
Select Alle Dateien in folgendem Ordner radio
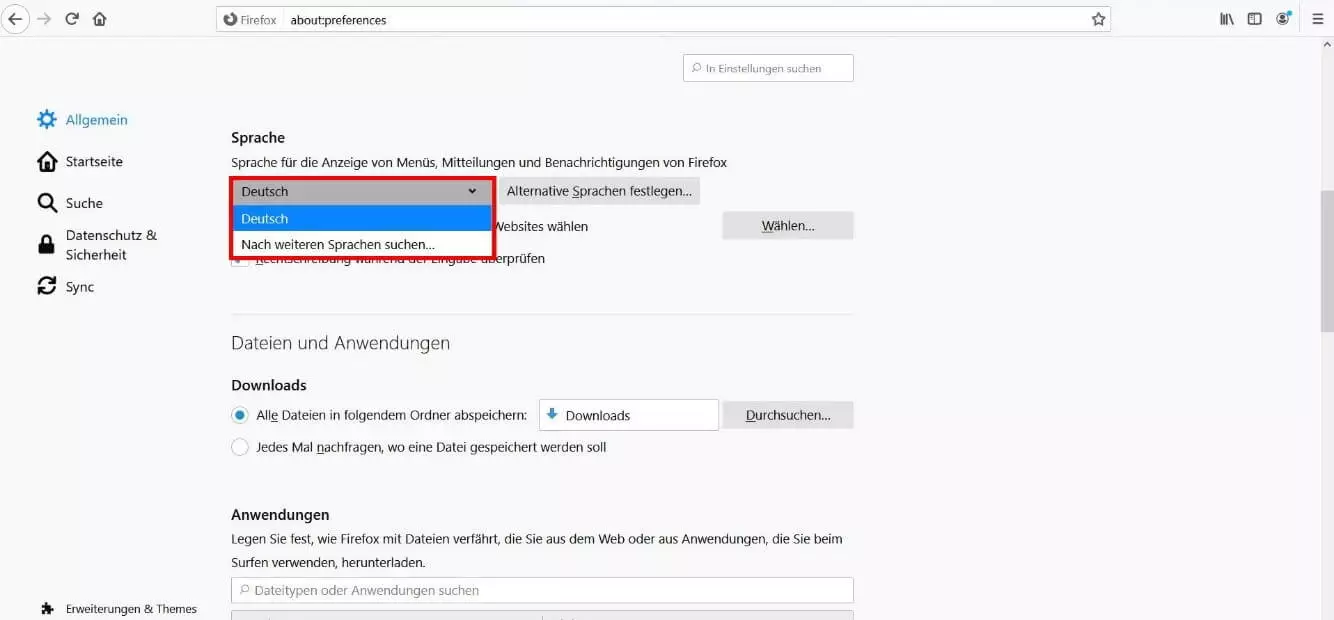tap(240, 415)
